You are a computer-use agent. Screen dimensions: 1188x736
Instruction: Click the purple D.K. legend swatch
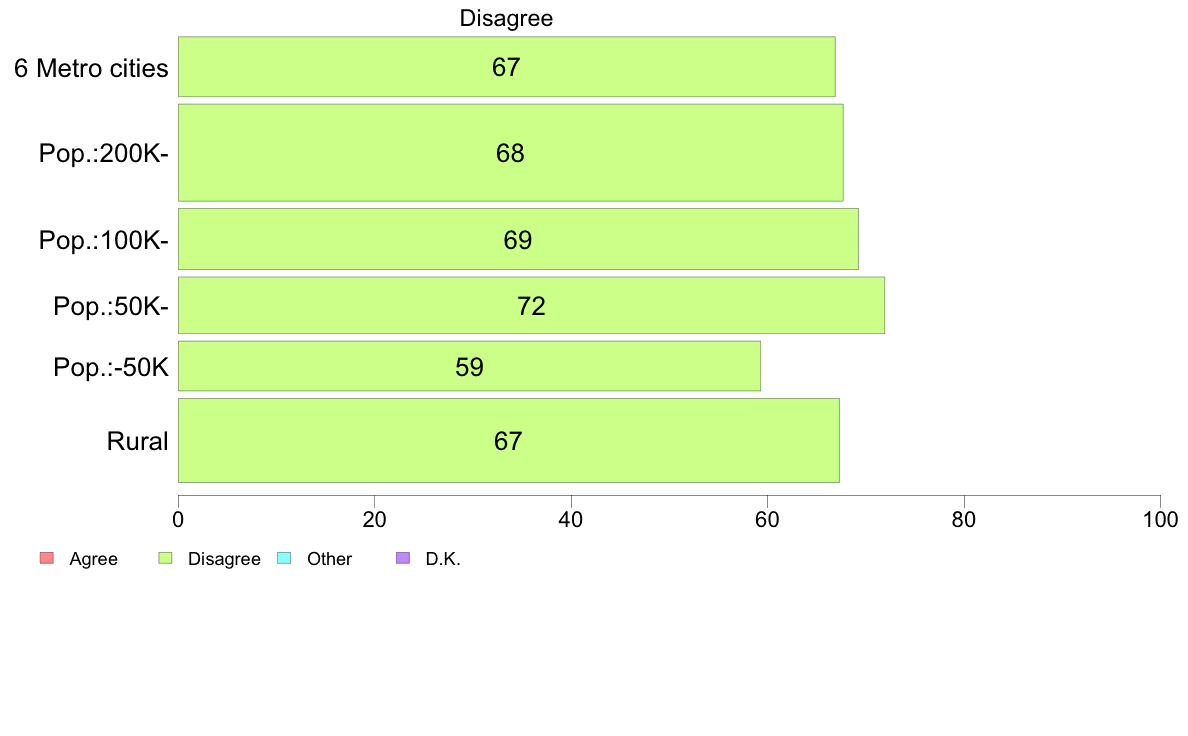click(x=403, y=559)
